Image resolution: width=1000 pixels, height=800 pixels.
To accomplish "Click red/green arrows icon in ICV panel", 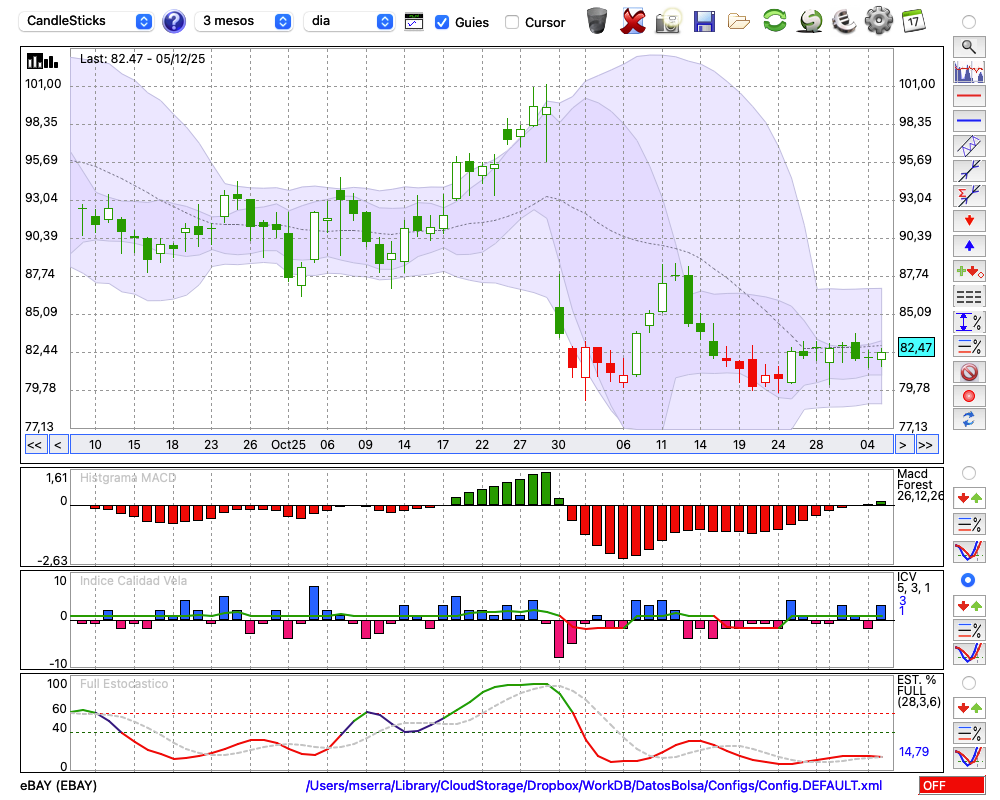I will 969,605.
